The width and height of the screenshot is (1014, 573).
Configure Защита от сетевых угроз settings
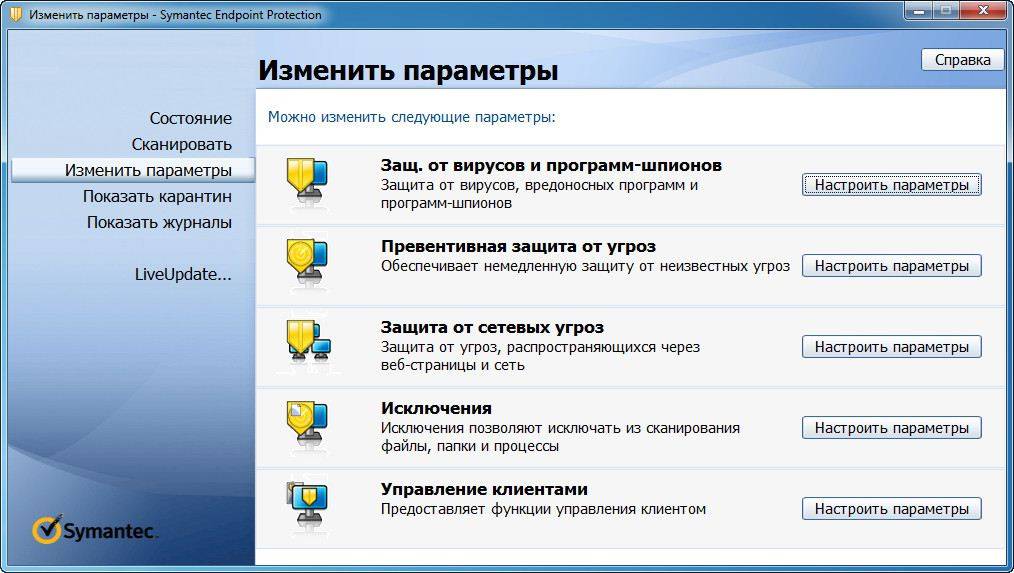click(x=892, y=347)
